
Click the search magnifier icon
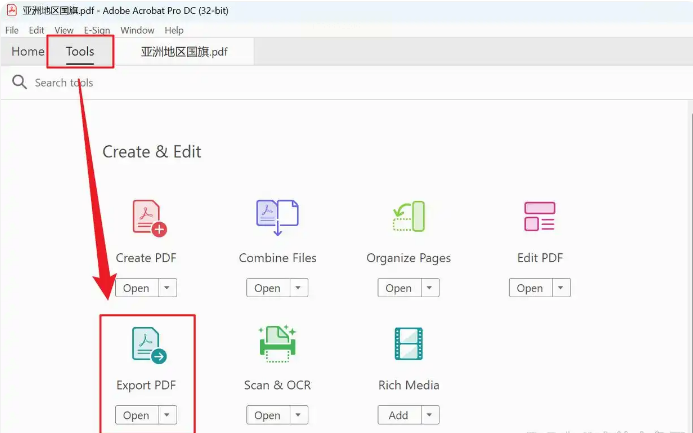click(19, 82)
